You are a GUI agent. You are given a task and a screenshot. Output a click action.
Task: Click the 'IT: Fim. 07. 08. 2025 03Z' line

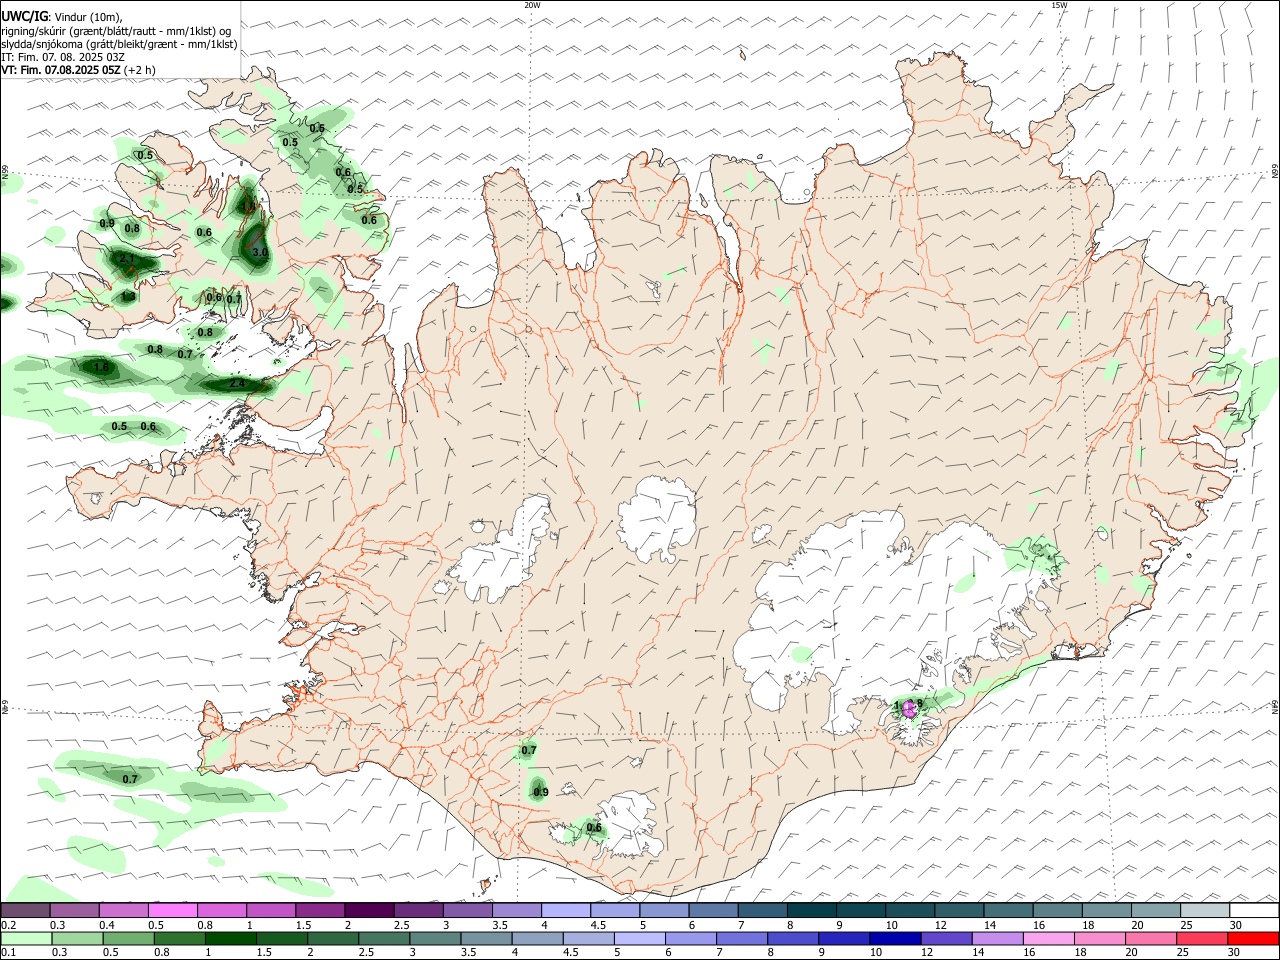(62, 57)
